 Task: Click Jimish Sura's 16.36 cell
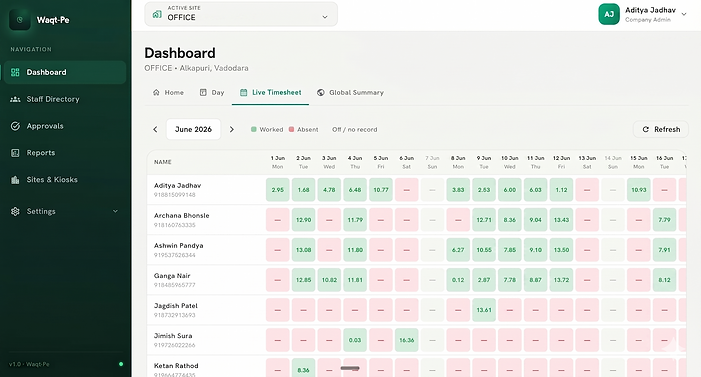pos(406,340)
